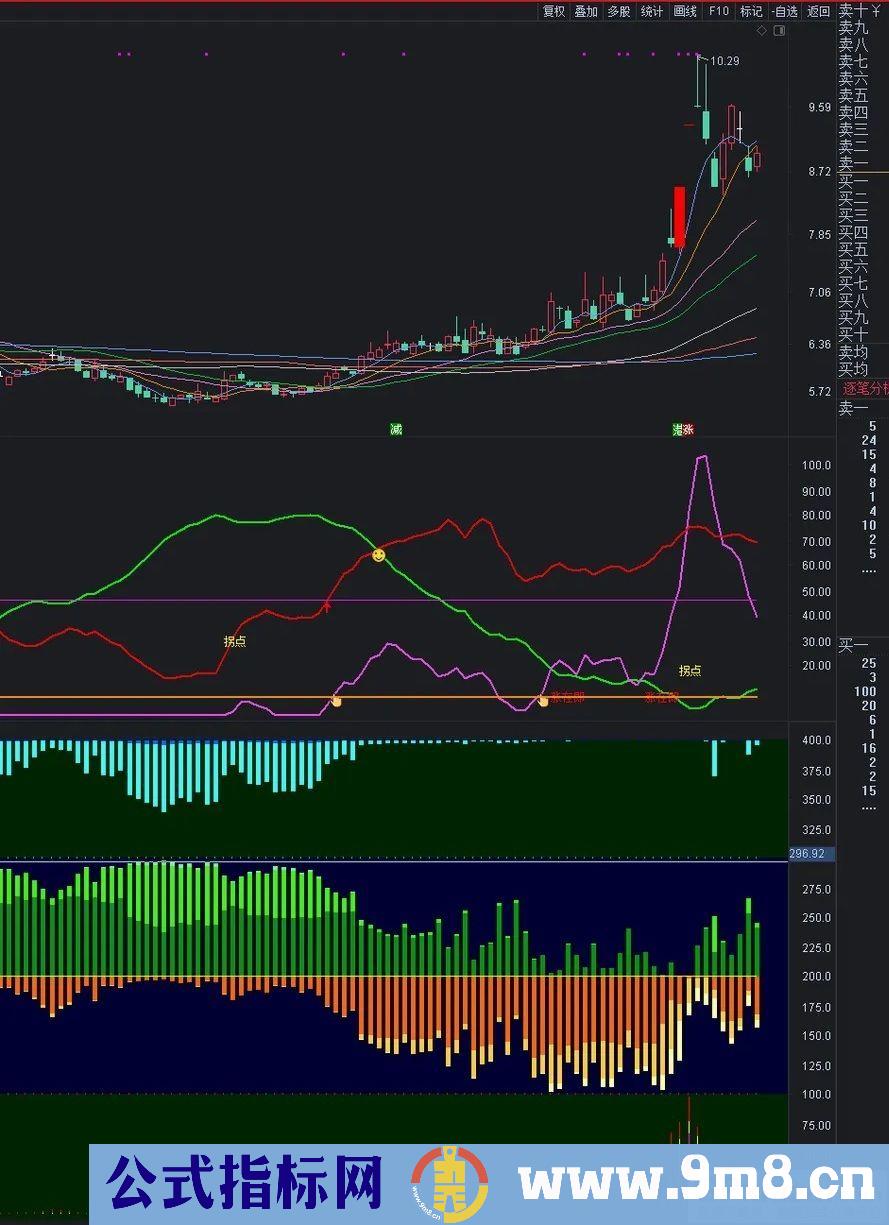The image size is (889, 1225).
Task: Click the red up-arrow marker on the red line
Action: (x=327, y=606)
